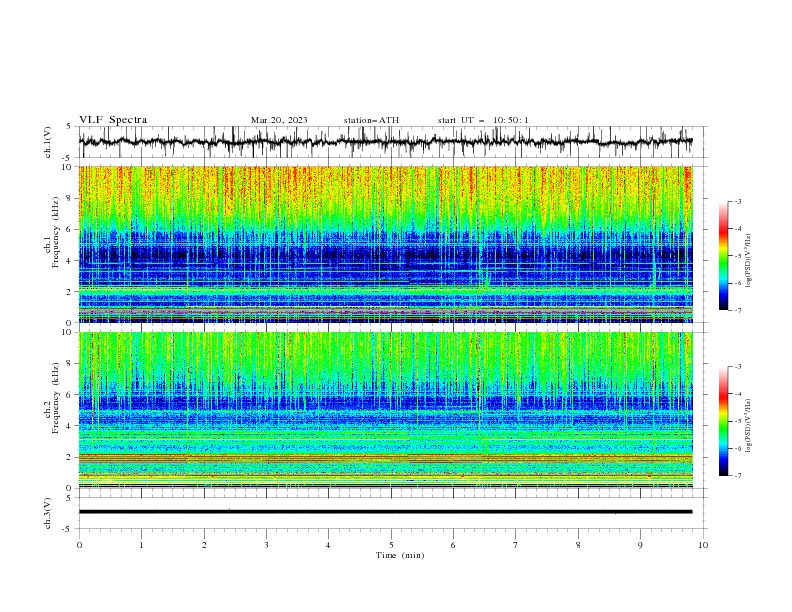The width and height of the screenshot is (792, 612).
Task: Click the "VLF Spectra" title text
Action: (x=113, y=120)
